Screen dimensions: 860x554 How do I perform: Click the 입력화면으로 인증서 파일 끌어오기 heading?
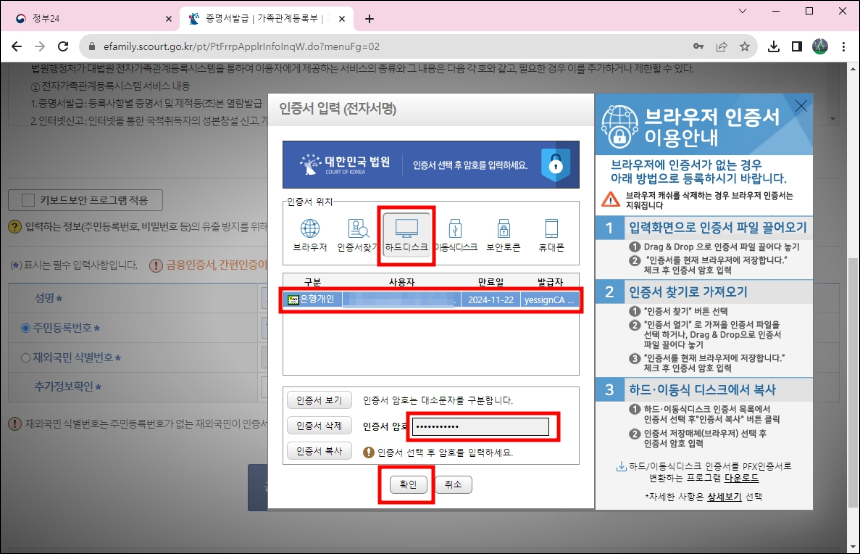[x=717, y=227]
